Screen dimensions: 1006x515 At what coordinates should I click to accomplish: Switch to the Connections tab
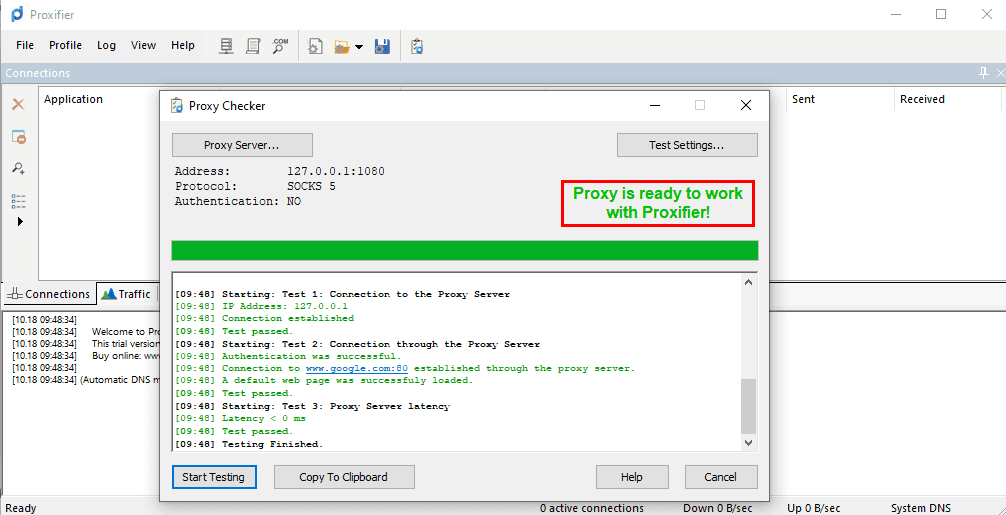[x=49, y=294]
